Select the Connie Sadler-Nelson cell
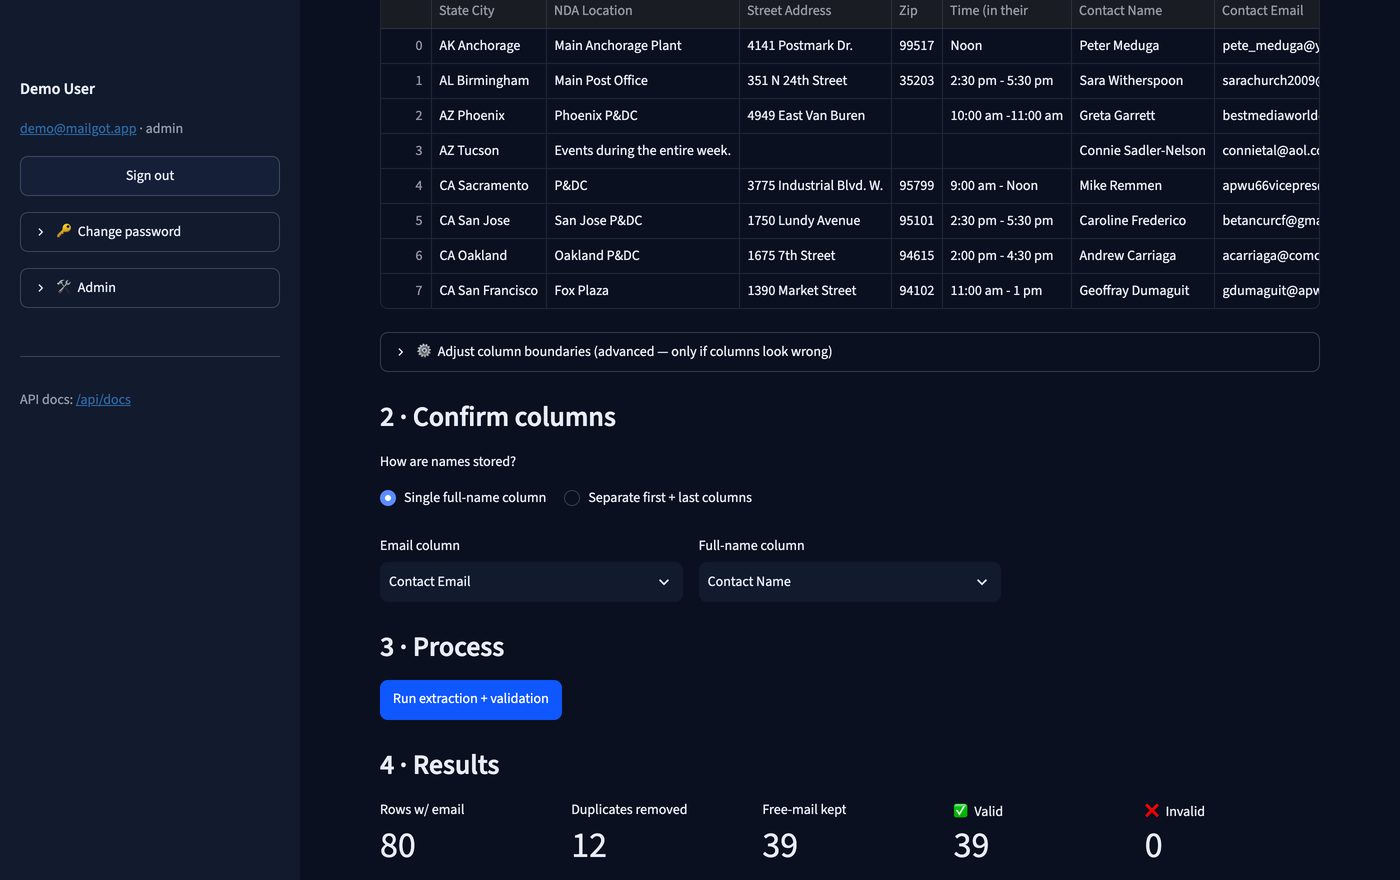The height and width of the screenshot is (880, 1400). tap(1143, 151)
